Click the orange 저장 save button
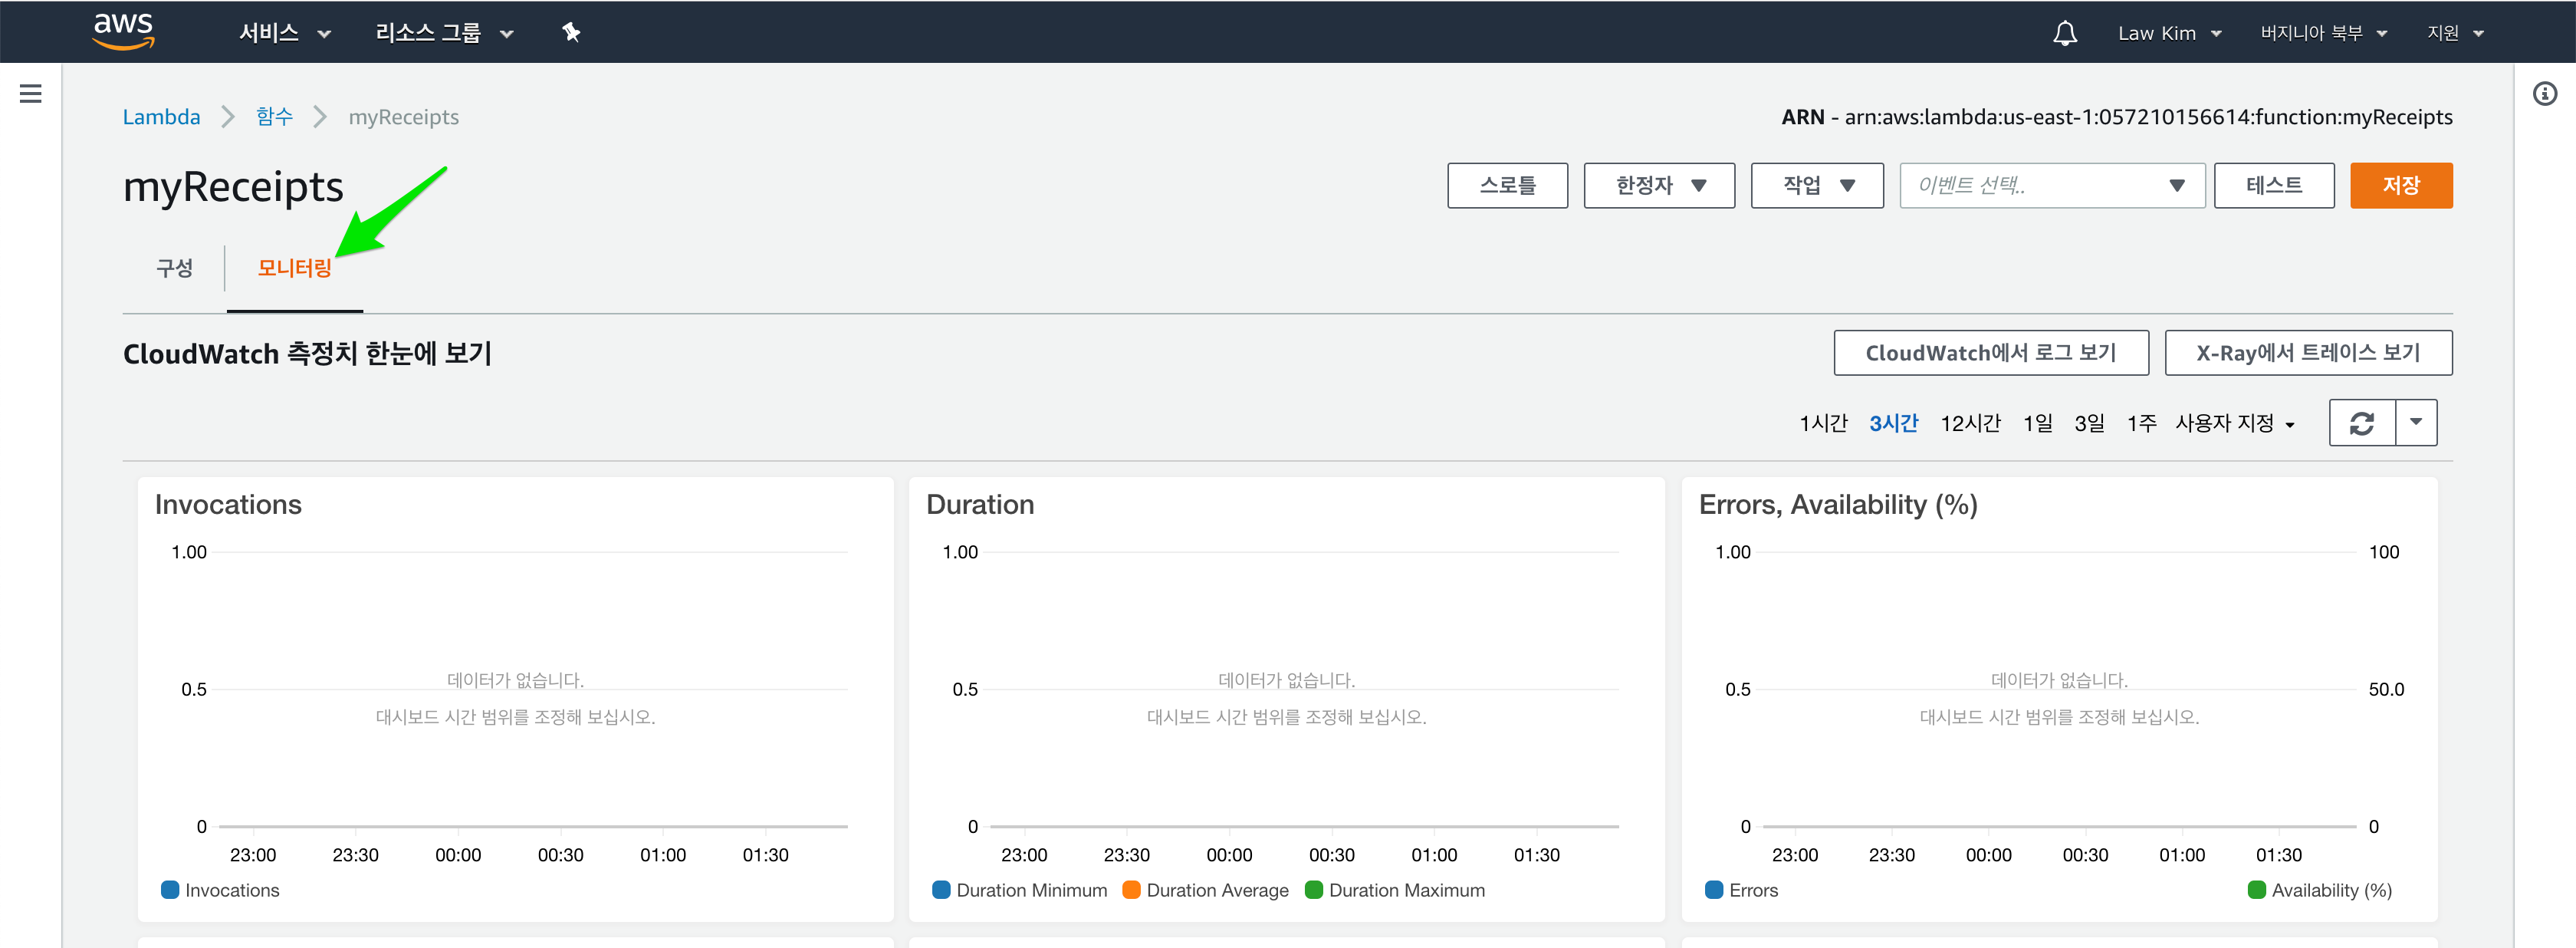 point(2400,185)
